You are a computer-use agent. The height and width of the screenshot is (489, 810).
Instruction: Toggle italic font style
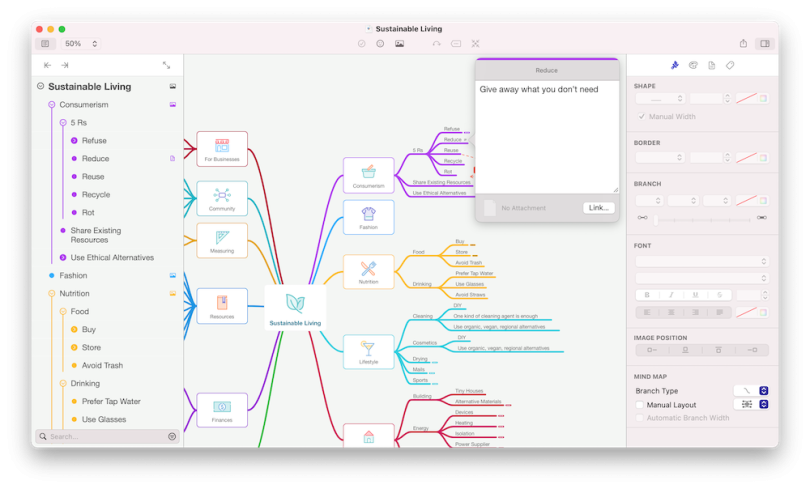[671, 295]
